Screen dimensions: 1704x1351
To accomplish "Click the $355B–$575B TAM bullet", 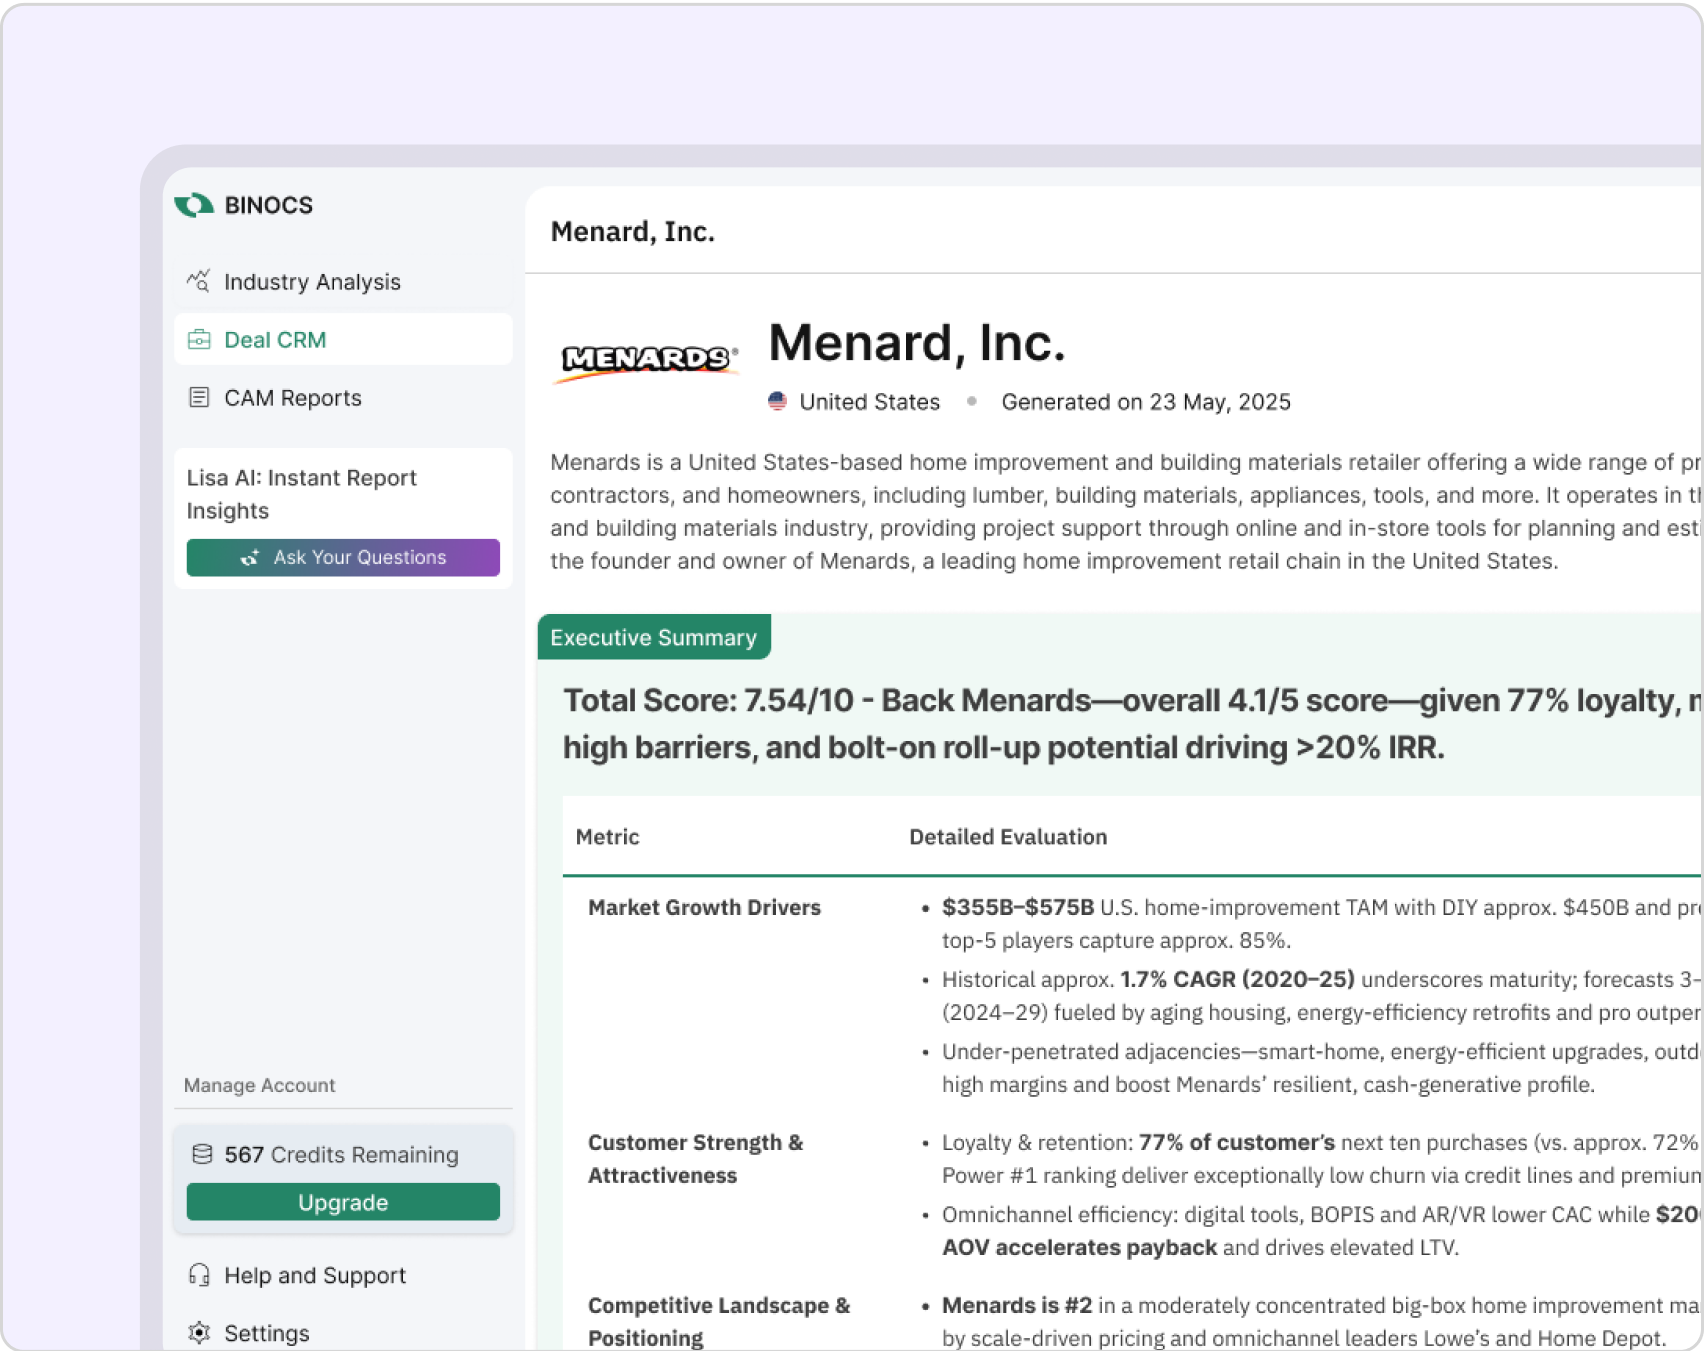I will [x=1321, y=924].
